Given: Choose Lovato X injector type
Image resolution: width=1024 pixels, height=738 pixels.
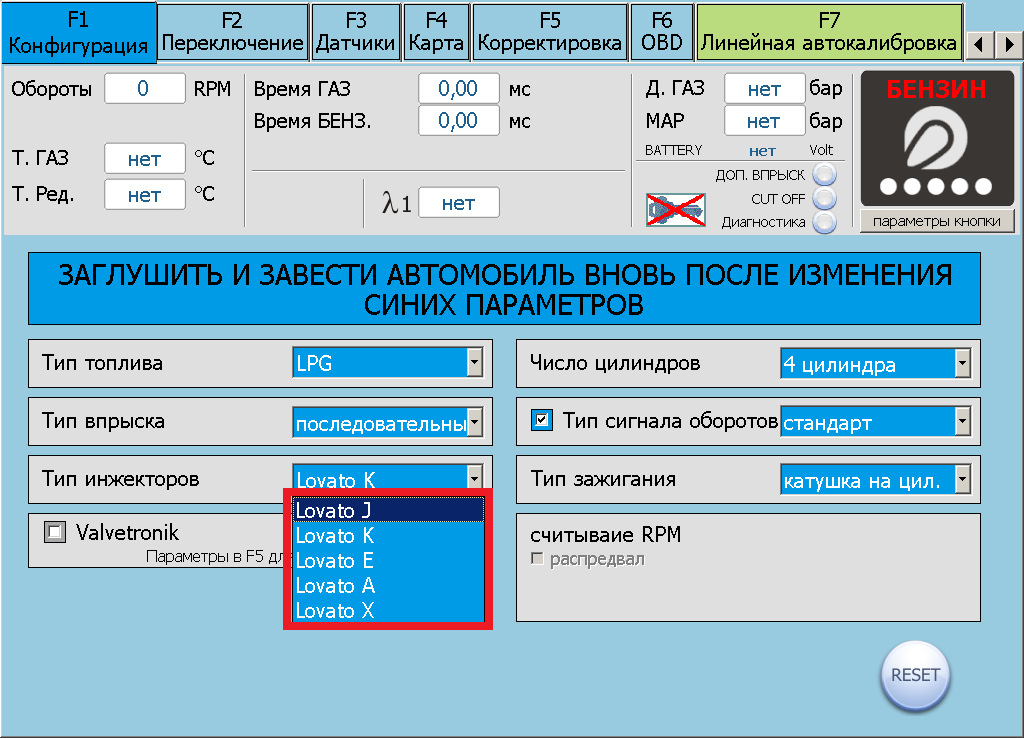Looking at the screenshot, I should (x=389, y=611).
